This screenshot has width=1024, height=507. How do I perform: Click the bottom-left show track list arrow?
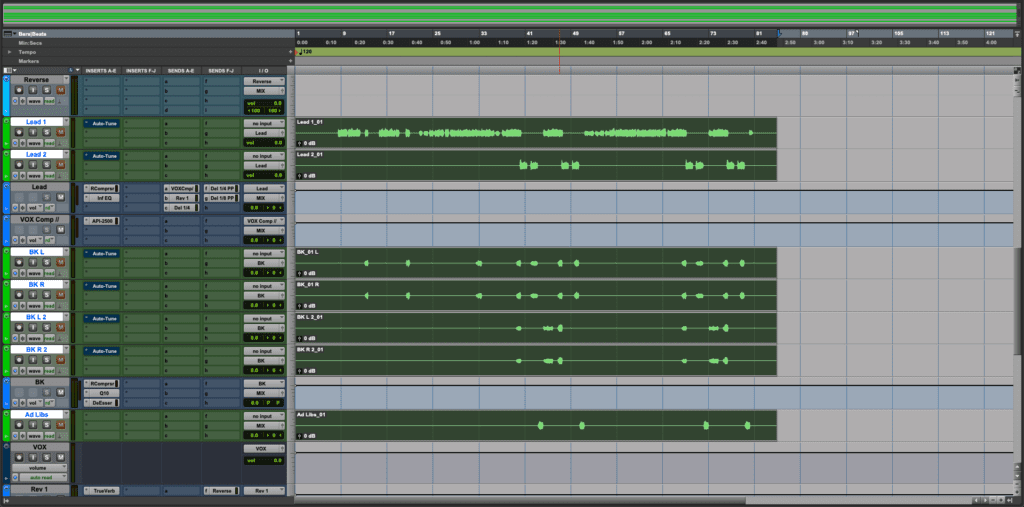(x=7, y=500)
